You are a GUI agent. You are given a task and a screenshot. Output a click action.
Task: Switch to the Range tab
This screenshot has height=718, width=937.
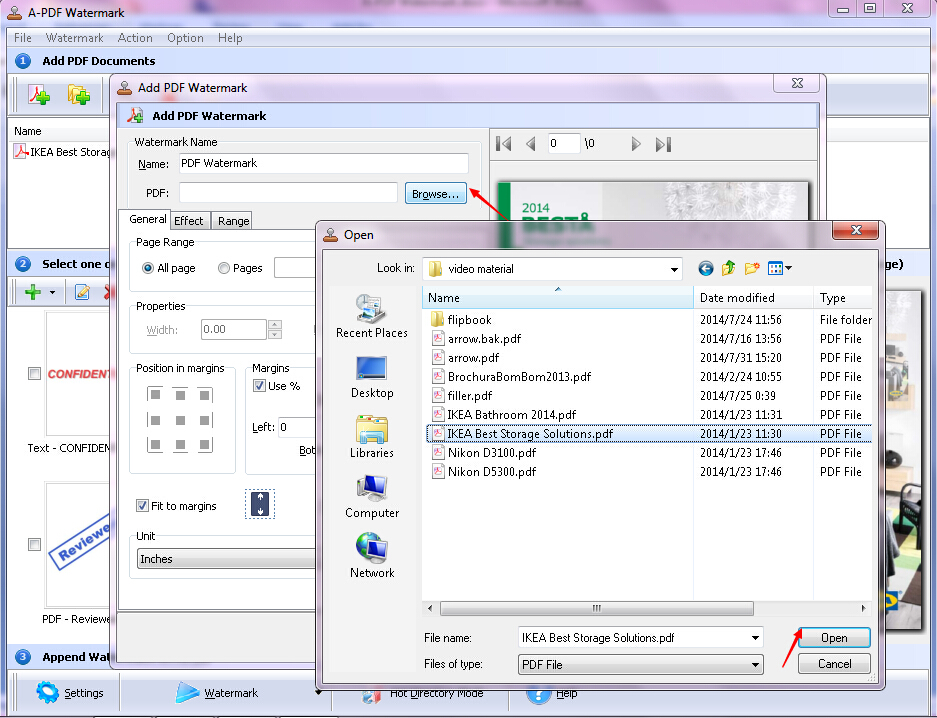233,221
